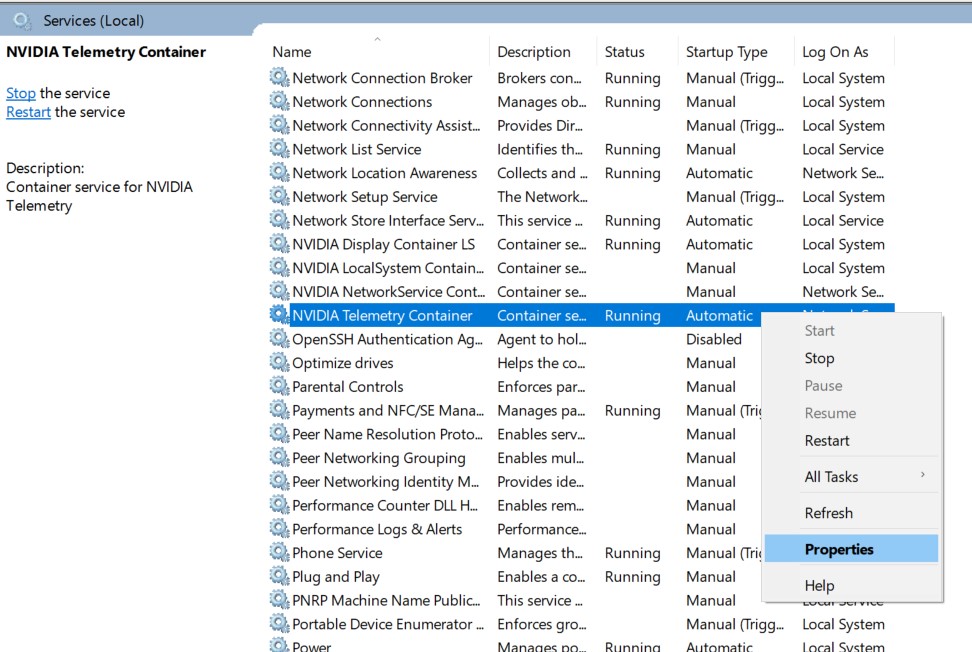Click the Stop the service link
This screenshot has height=652, width=972.
tap(21, 93)
